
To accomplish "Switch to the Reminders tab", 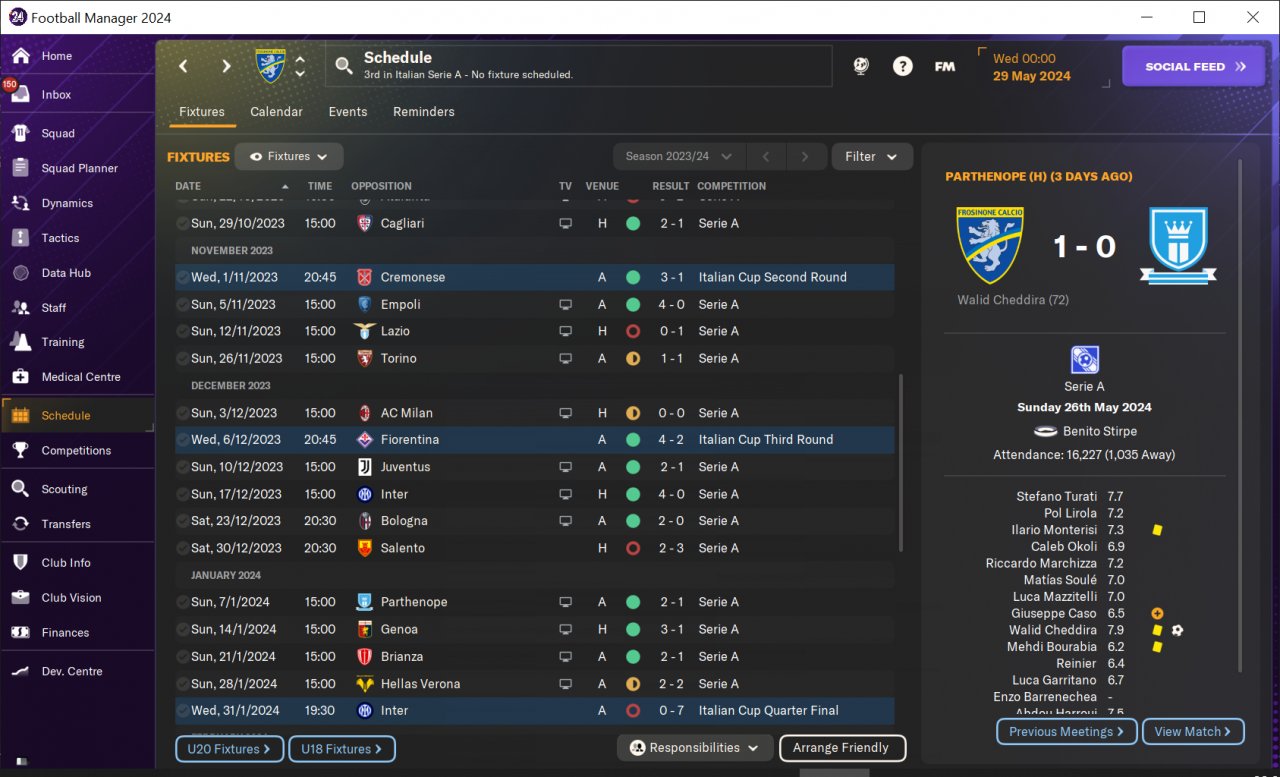I will point(424,112).
